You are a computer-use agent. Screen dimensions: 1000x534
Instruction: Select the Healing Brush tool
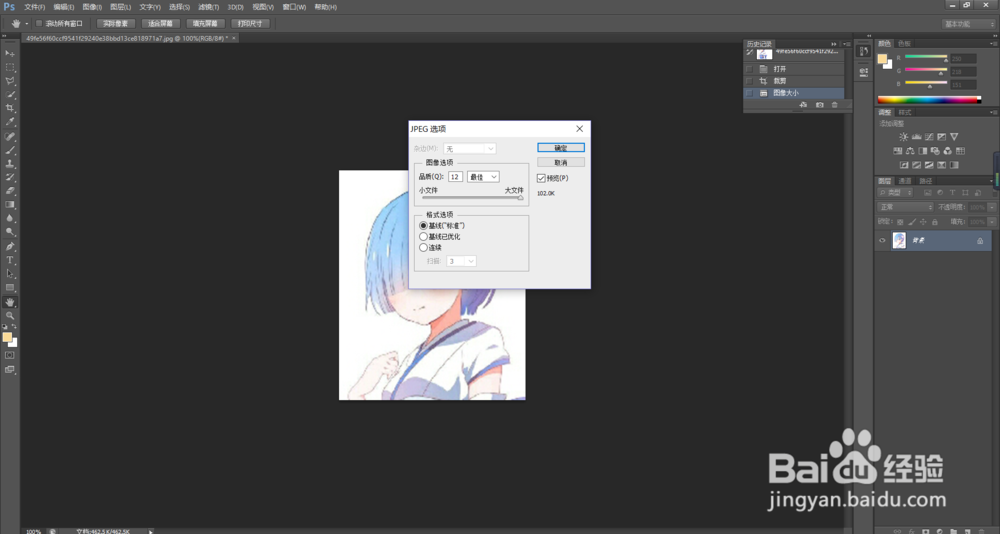click(x=10, y=137)
